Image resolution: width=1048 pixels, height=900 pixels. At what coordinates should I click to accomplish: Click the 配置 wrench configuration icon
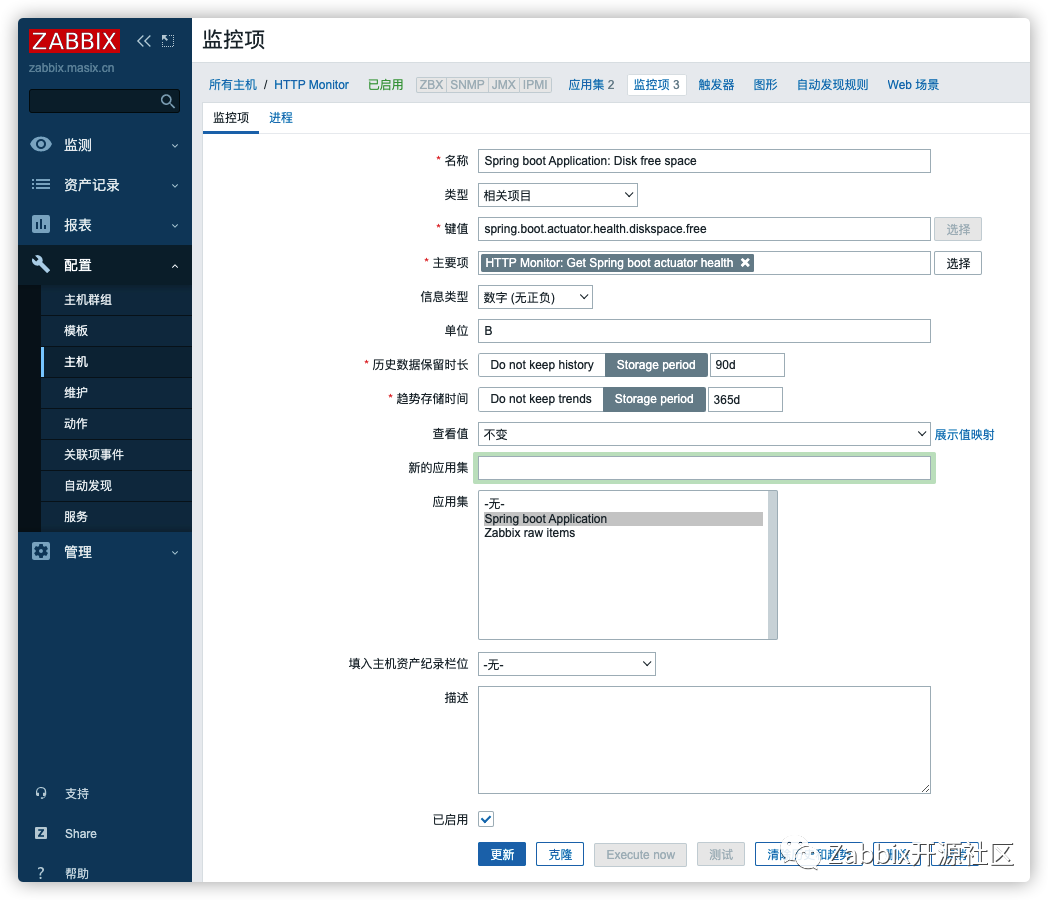[x=40, y=265]
